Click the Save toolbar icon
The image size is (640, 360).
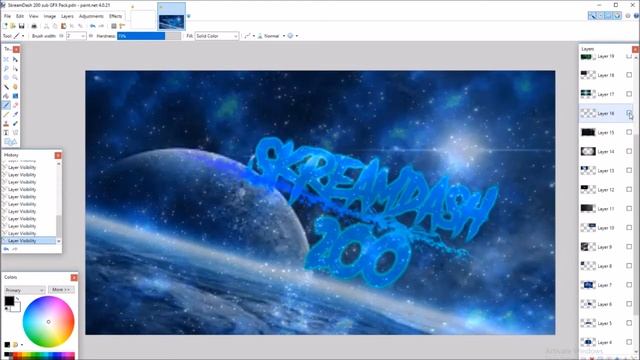click(x=22, y=26)
